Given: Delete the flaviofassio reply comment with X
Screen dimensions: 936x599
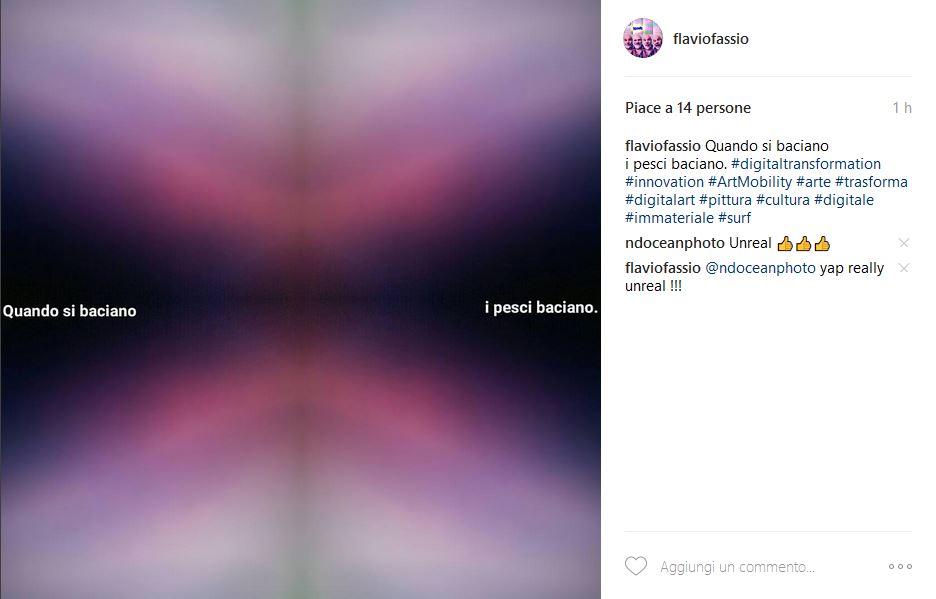Looking at the screenshot, I should pos(904,268).
